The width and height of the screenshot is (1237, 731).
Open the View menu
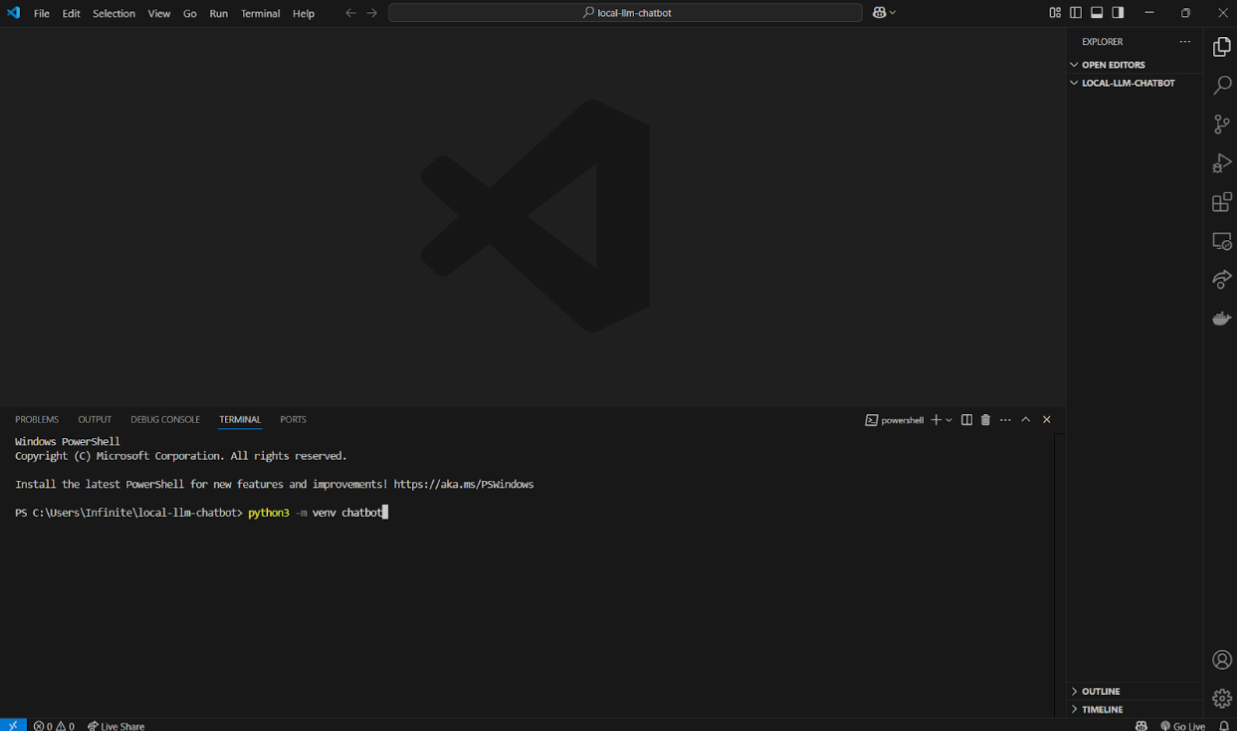(x=159, y=14)
